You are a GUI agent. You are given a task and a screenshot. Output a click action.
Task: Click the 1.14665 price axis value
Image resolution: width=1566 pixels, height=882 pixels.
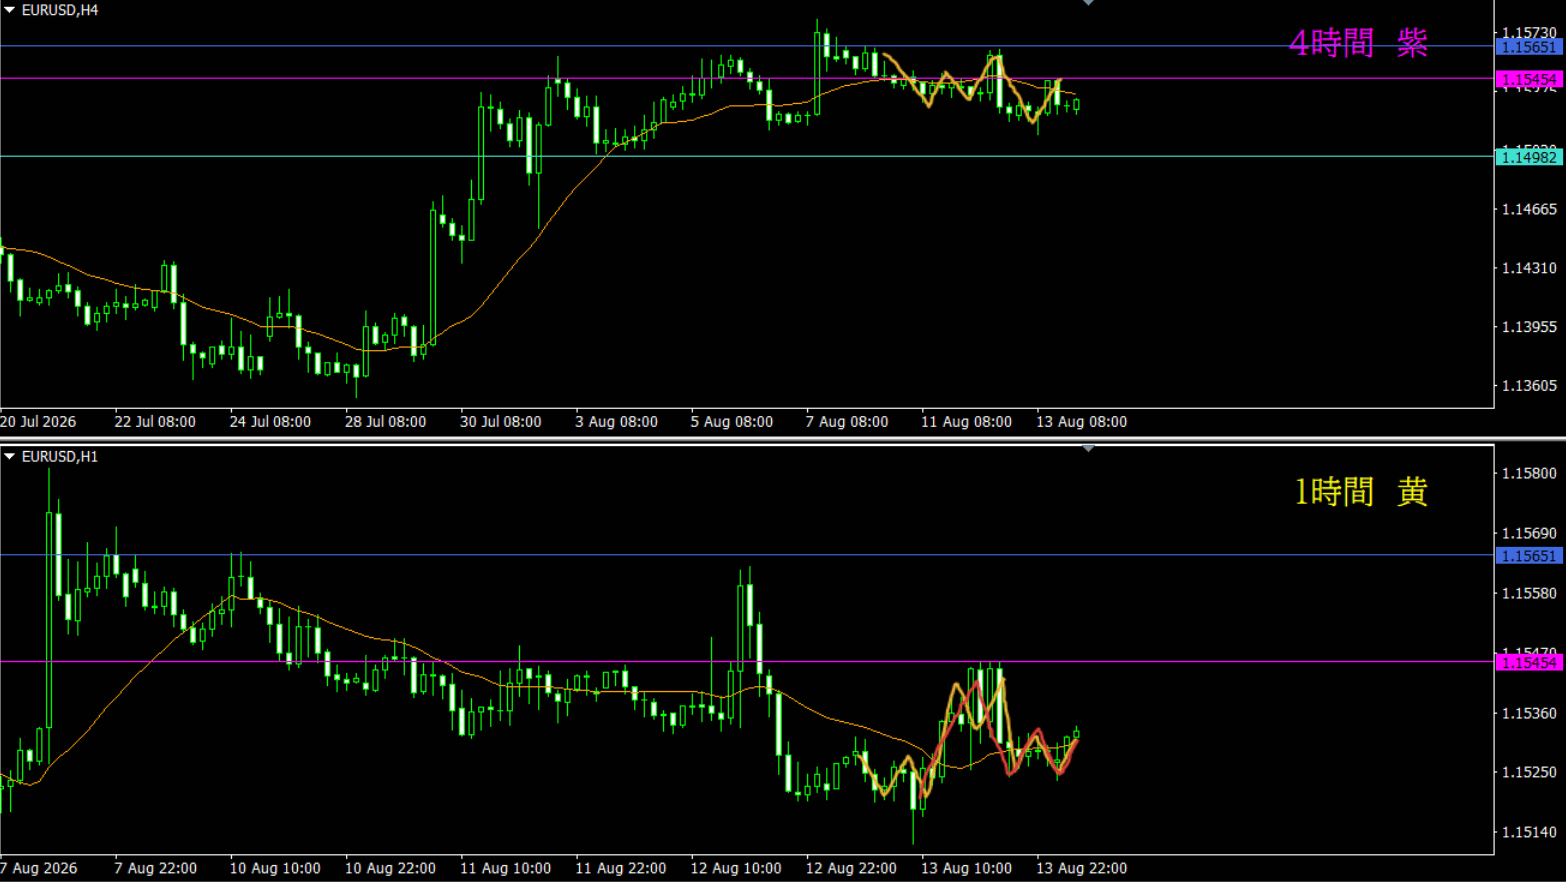click(1529, 209)
